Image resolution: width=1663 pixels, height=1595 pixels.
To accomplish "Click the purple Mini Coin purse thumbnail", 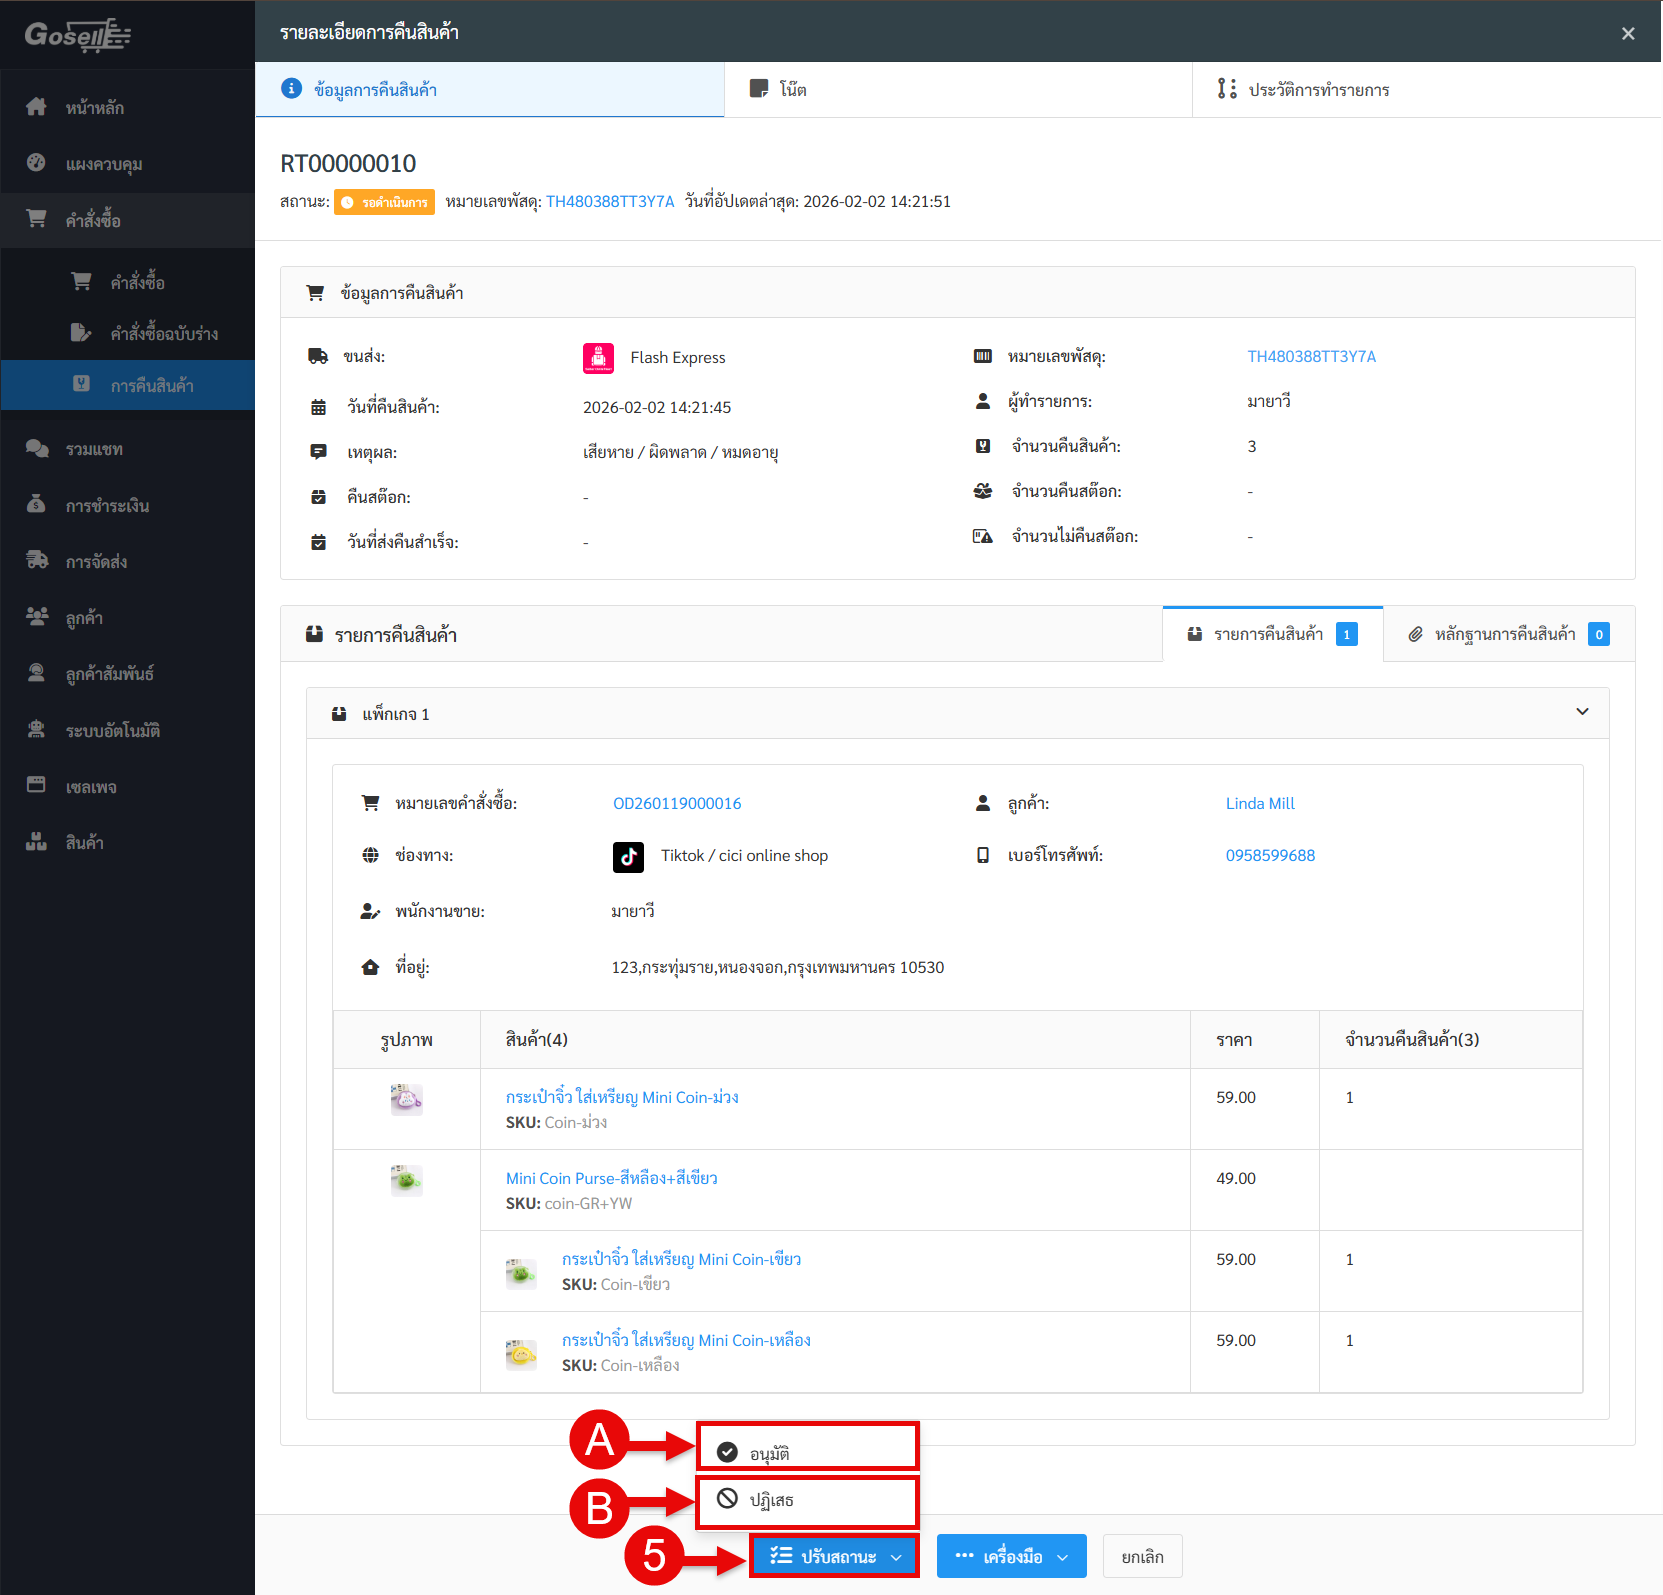I will point(406,1099).
